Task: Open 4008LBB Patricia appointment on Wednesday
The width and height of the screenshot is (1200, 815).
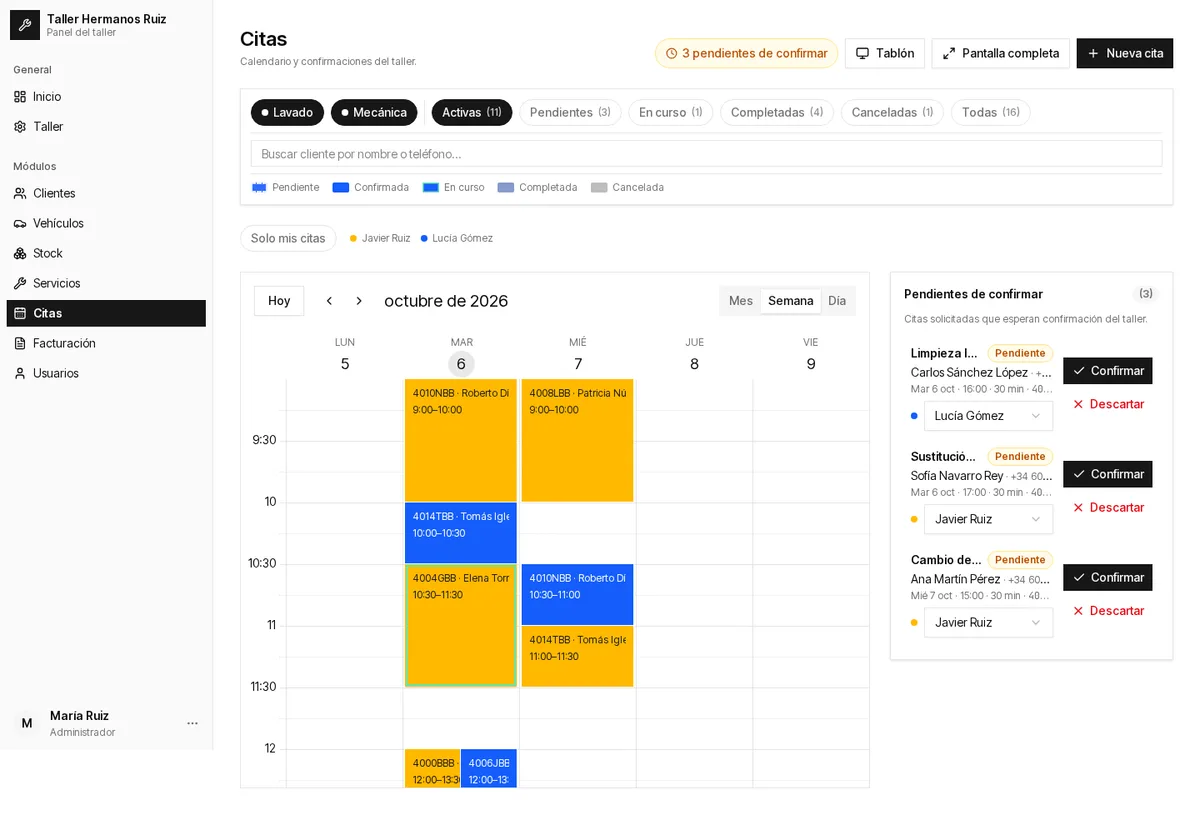Action: coord(577,440)
